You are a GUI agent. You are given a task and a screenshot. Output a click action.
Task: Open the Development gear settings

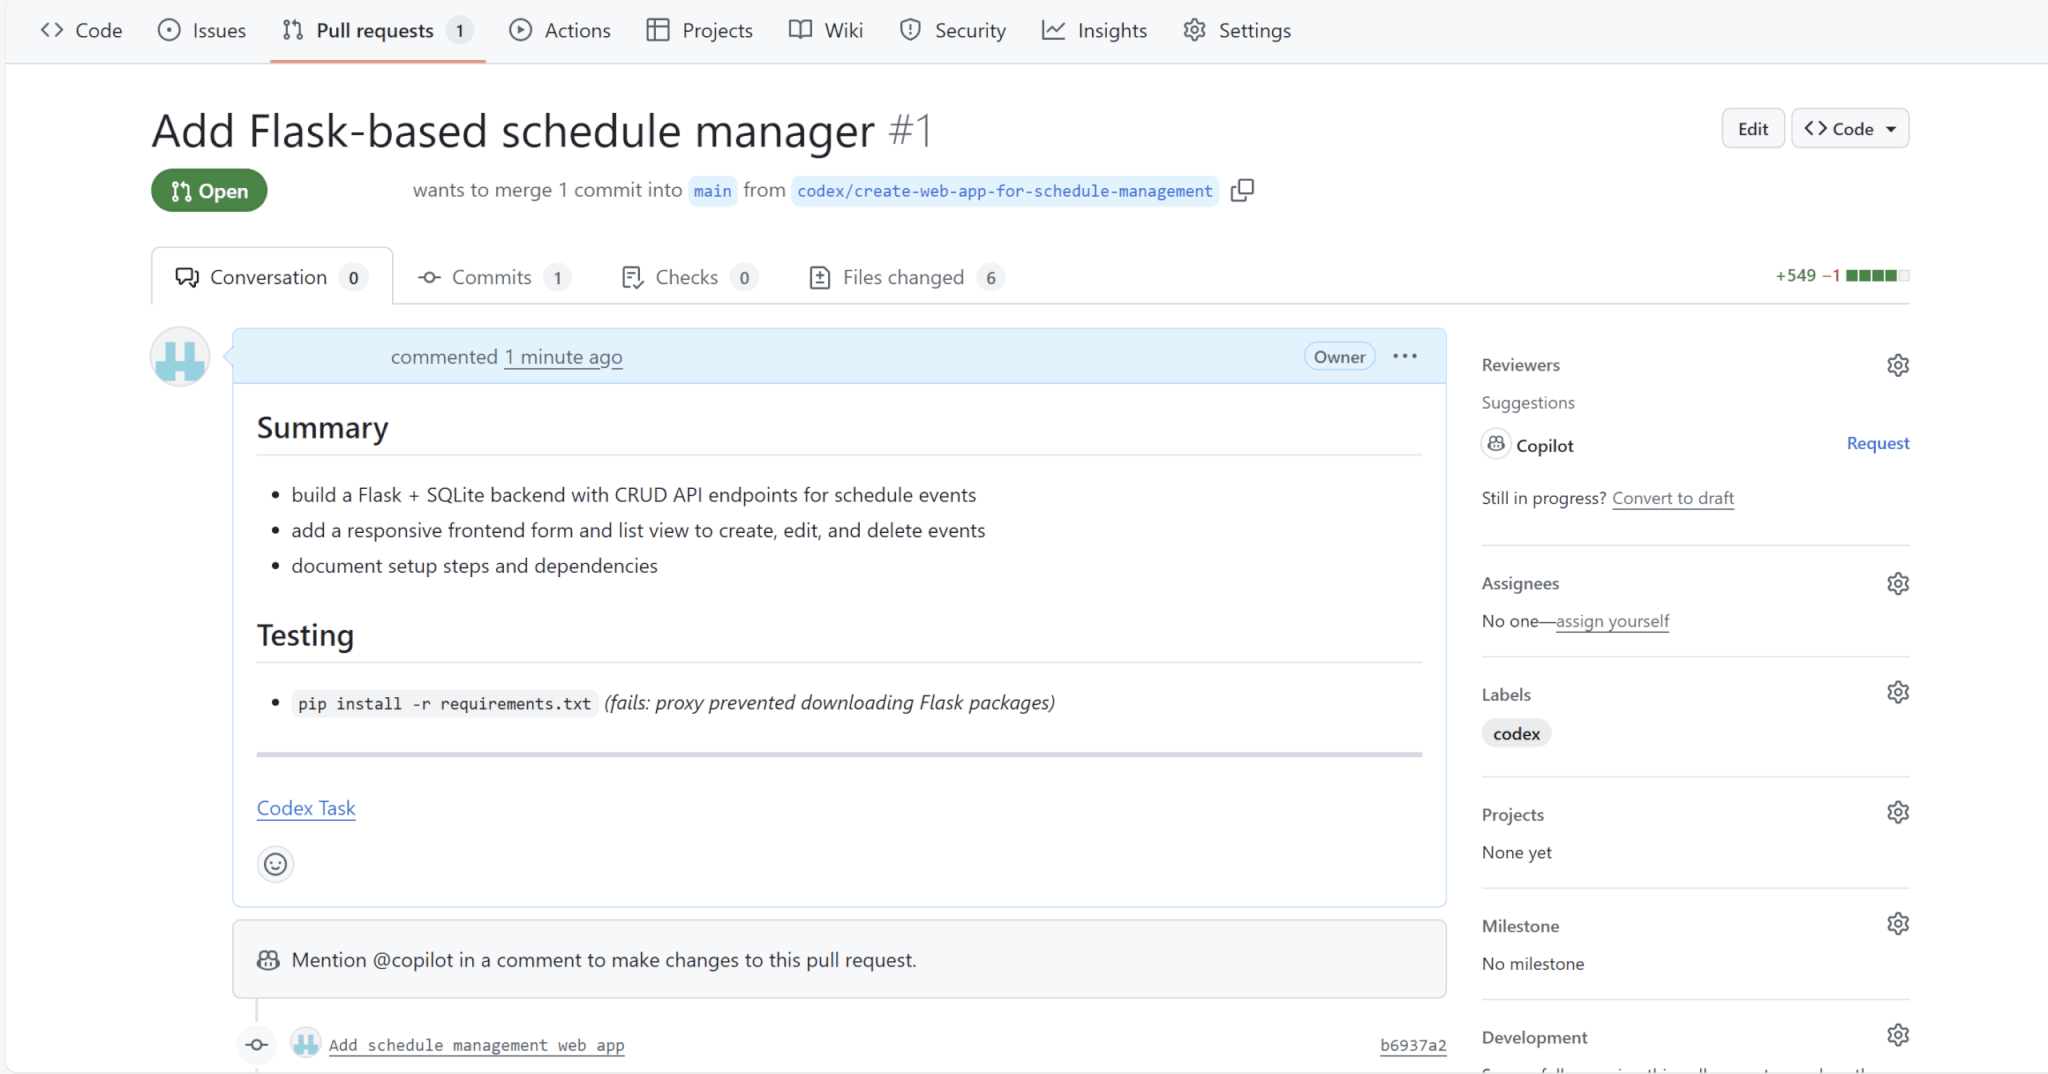(1897, 1035)
